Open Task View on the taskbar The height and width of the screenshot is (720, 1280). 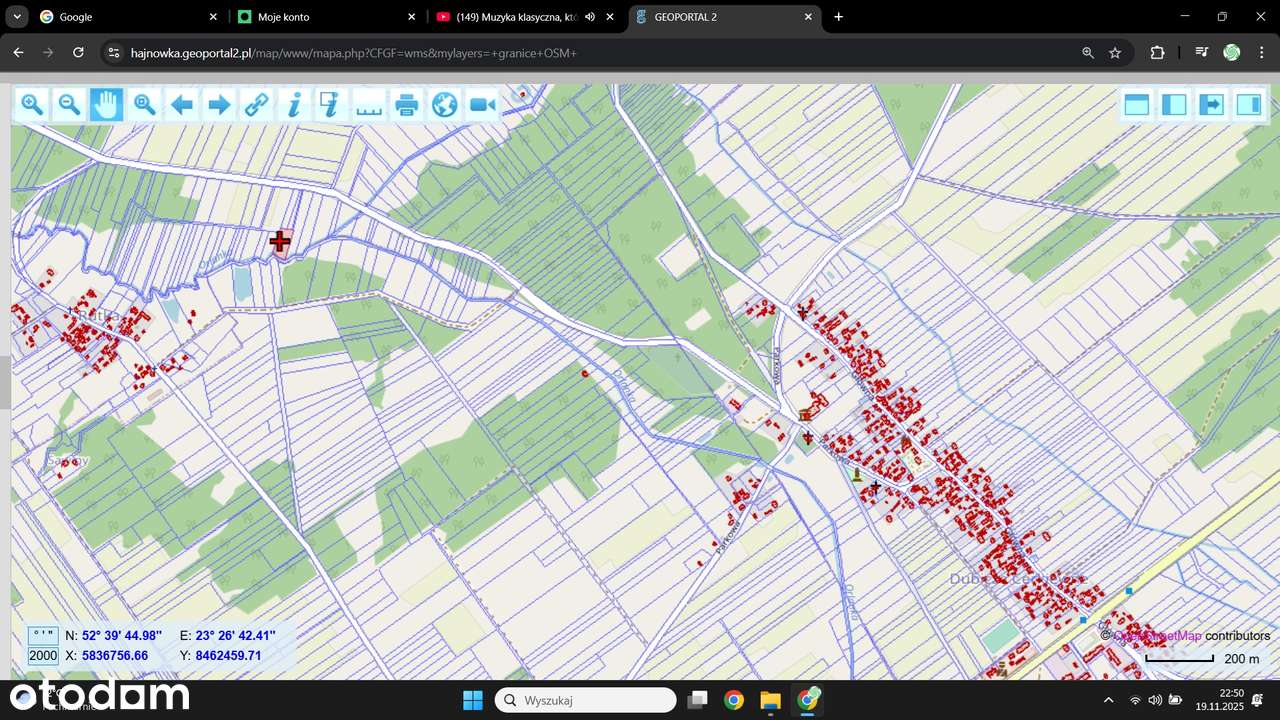click(698, 700)
